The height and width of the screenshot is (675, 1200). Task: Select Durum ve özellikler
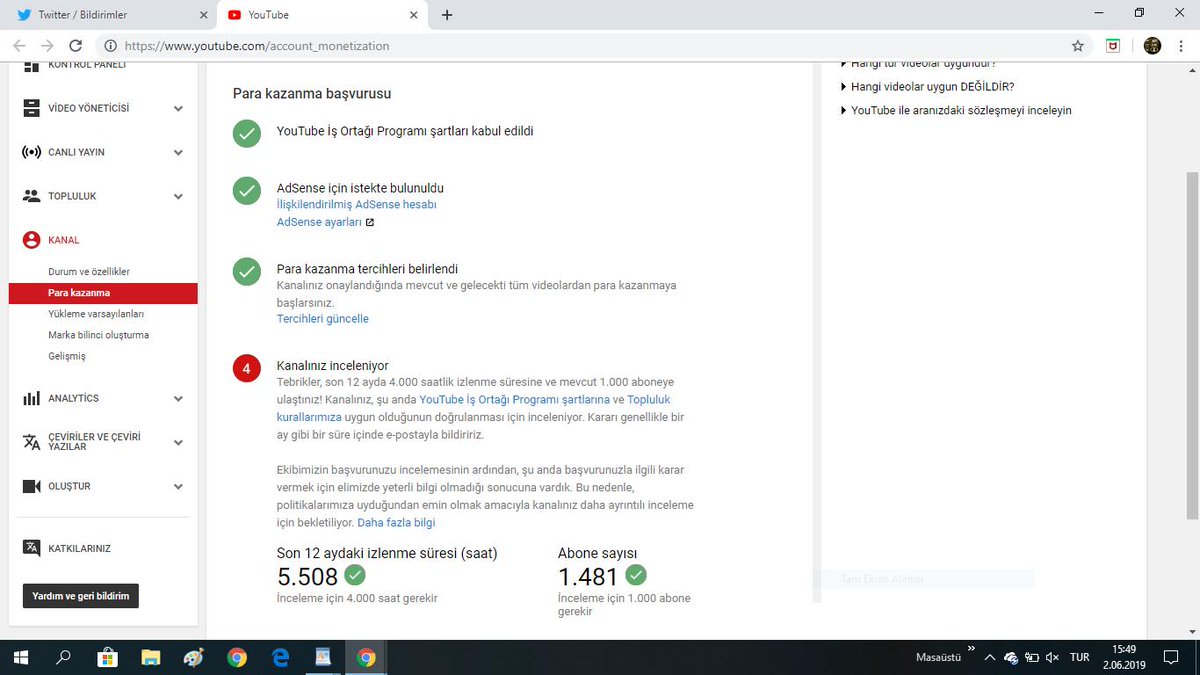click(x=89, y=272)
